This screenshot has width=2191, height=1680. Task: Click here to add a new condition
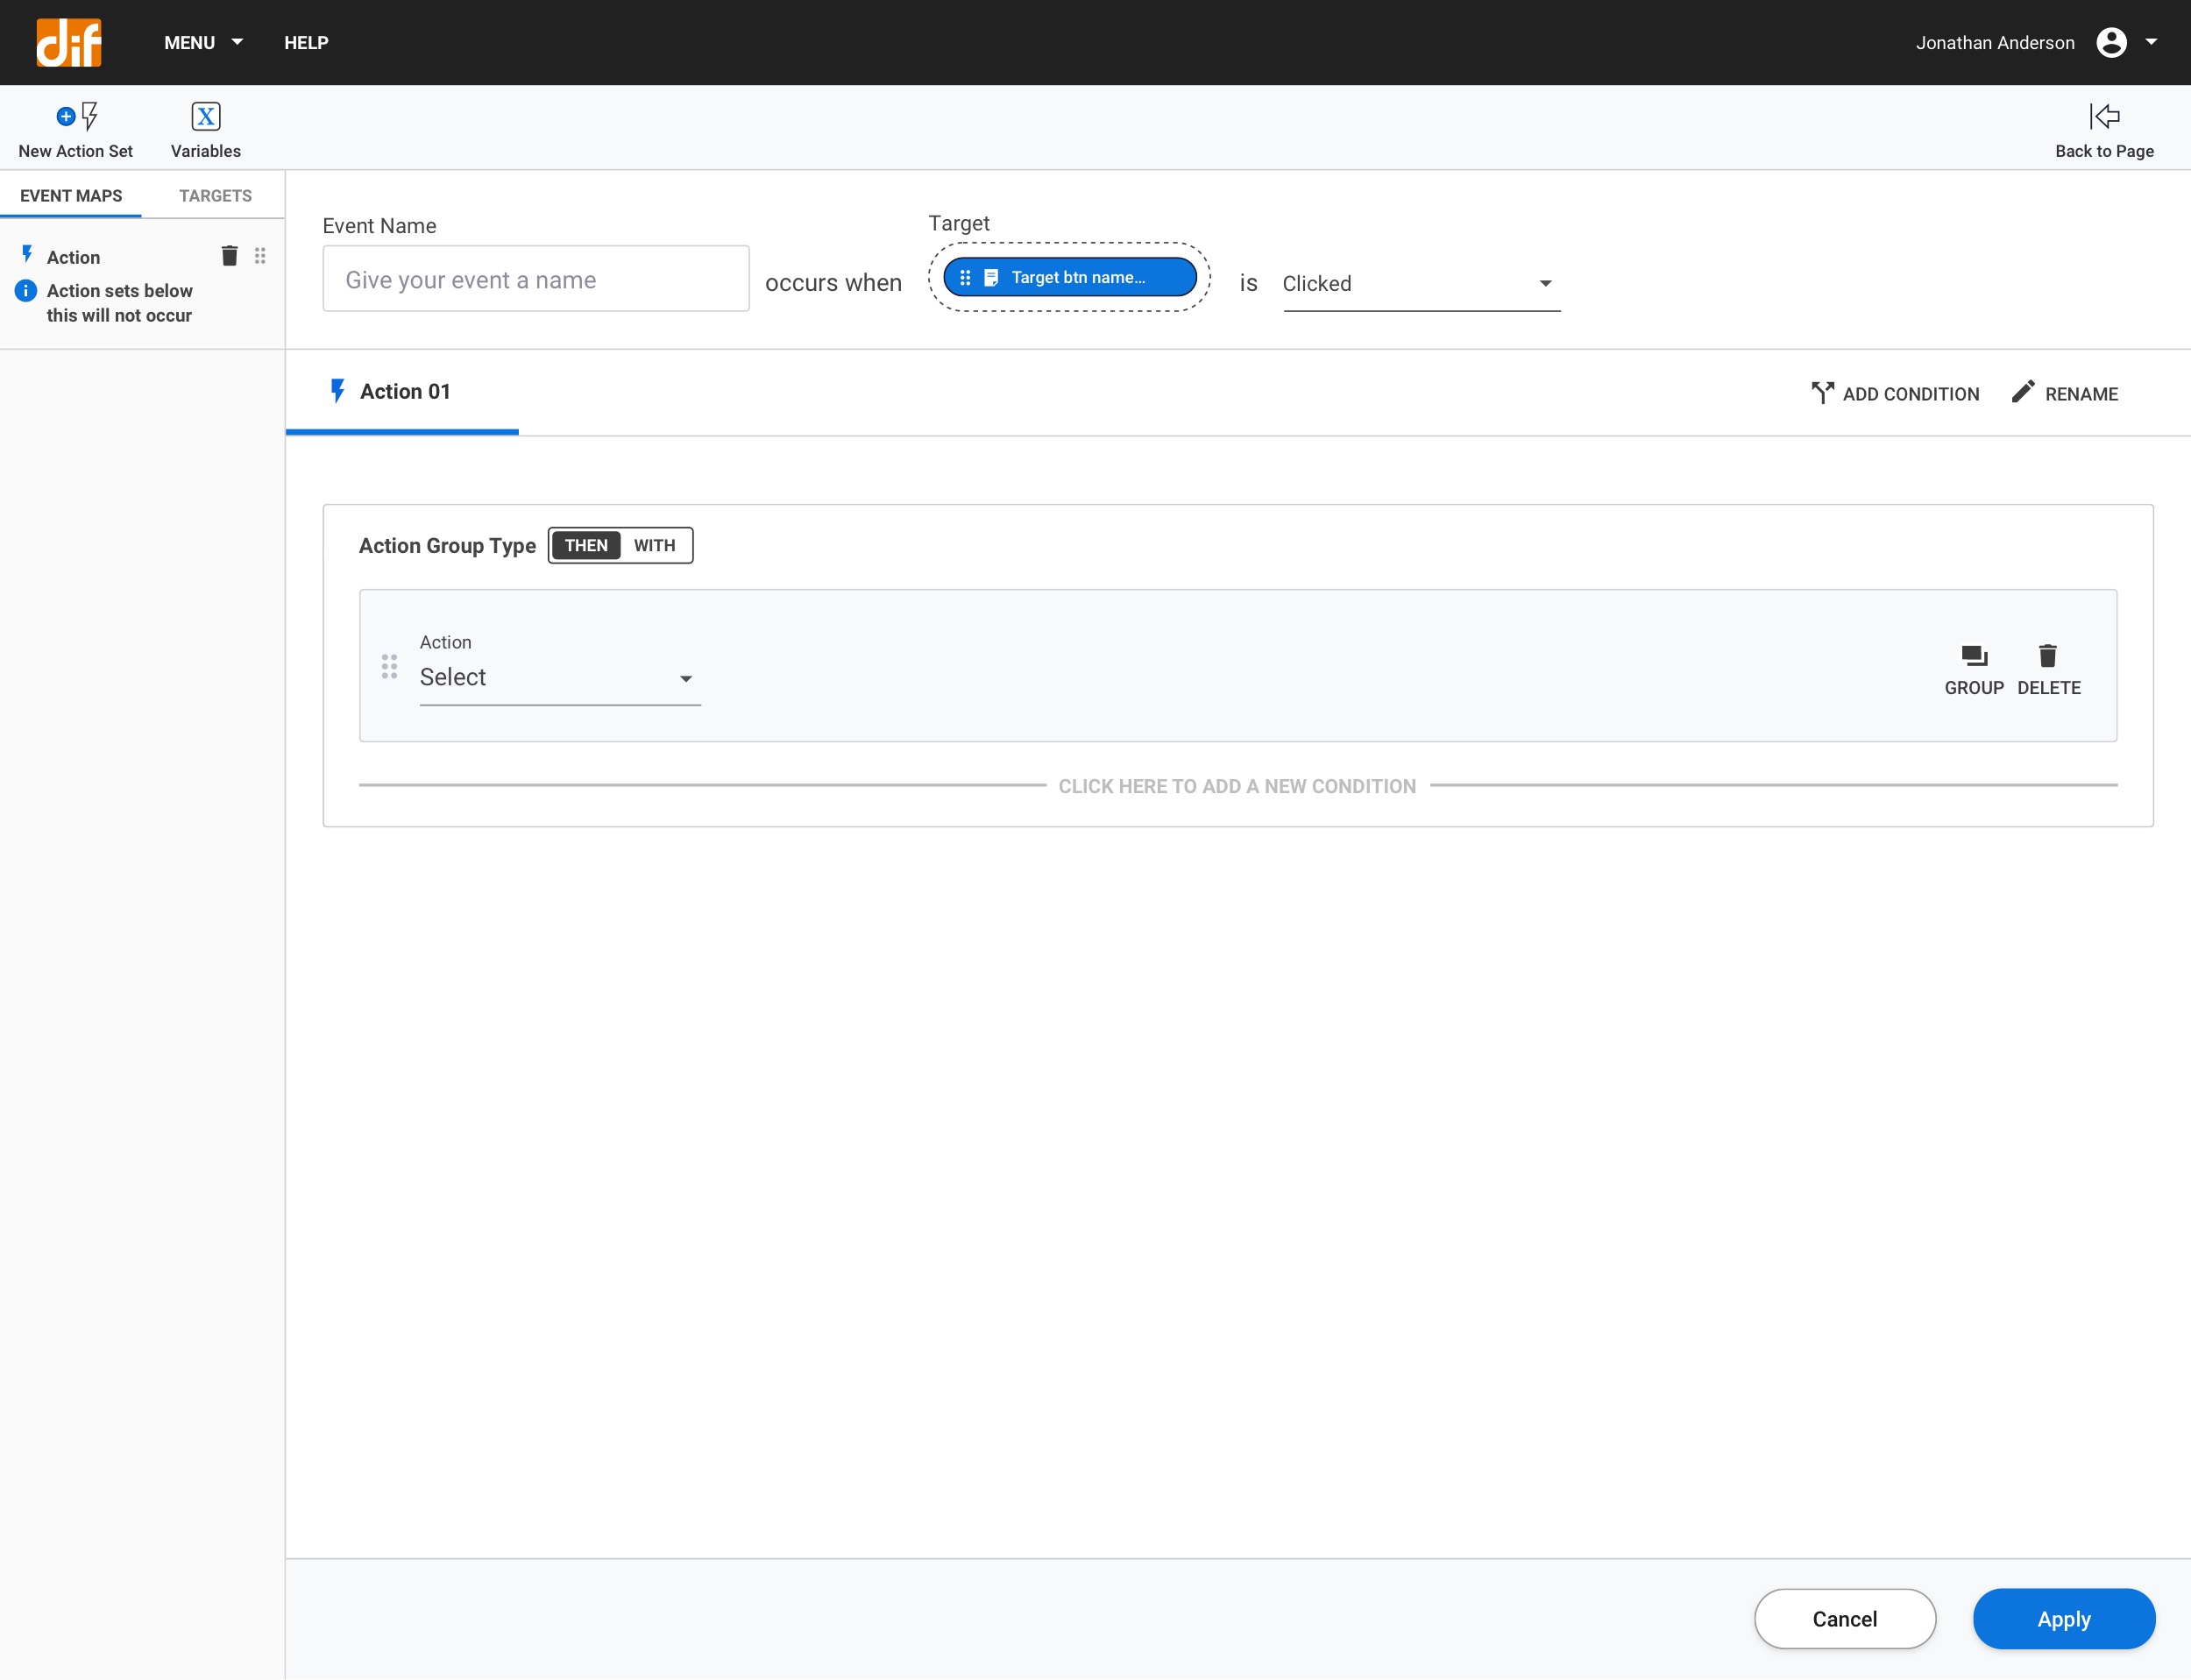pyautogui.click(x=1237, y=786)
